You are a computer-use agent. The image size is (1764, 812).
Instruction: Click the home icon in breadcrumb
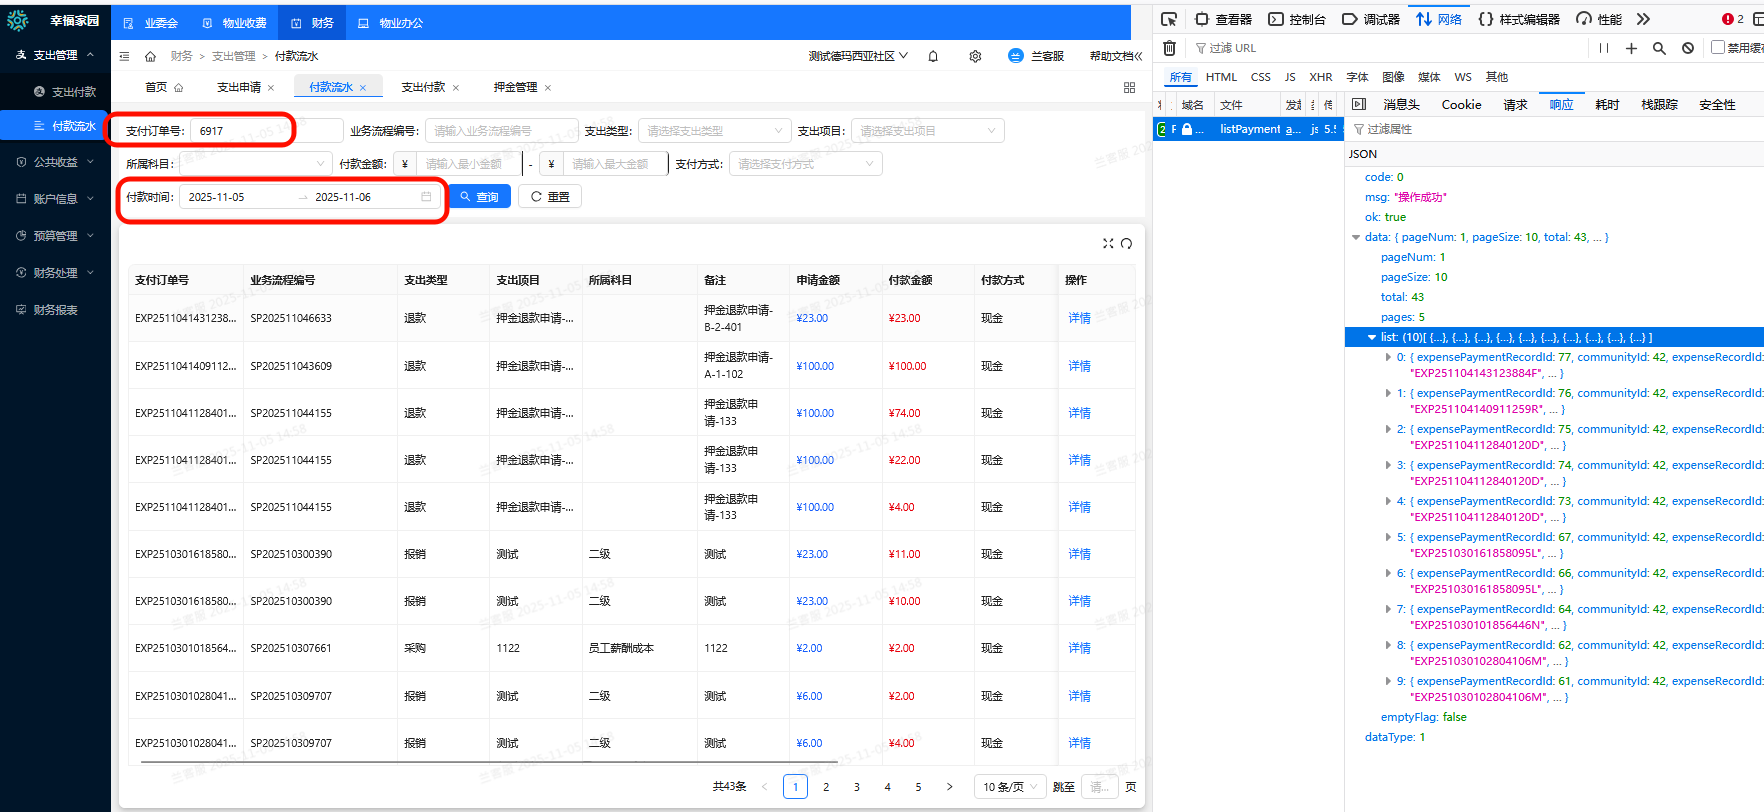tap(150, 56)
